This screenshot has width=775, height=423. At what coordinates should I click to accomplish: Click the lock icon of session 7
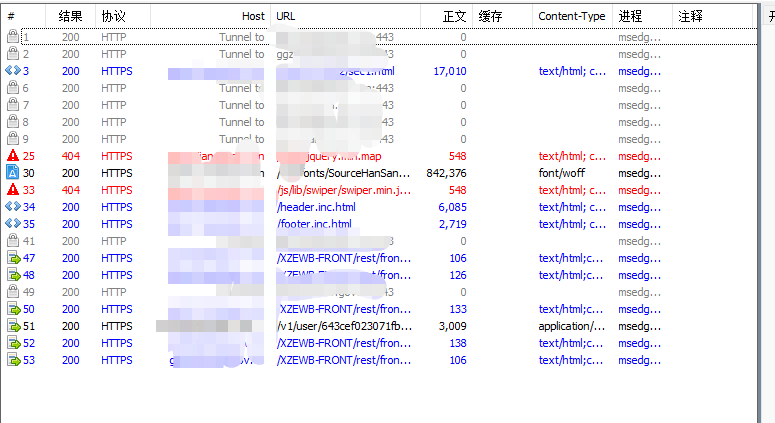[x=13, y=105]
